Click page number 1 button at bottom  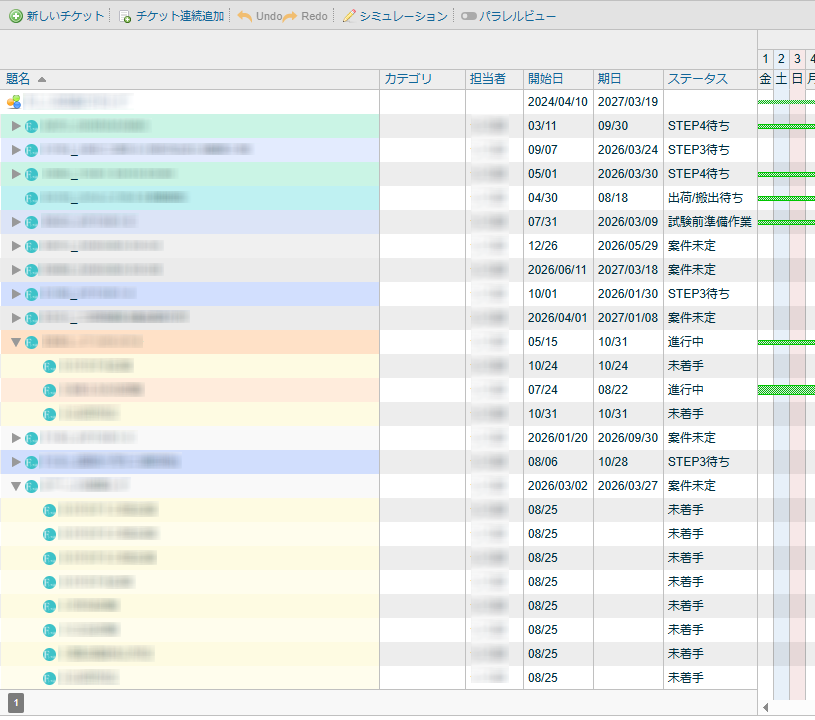pos(17,703)
